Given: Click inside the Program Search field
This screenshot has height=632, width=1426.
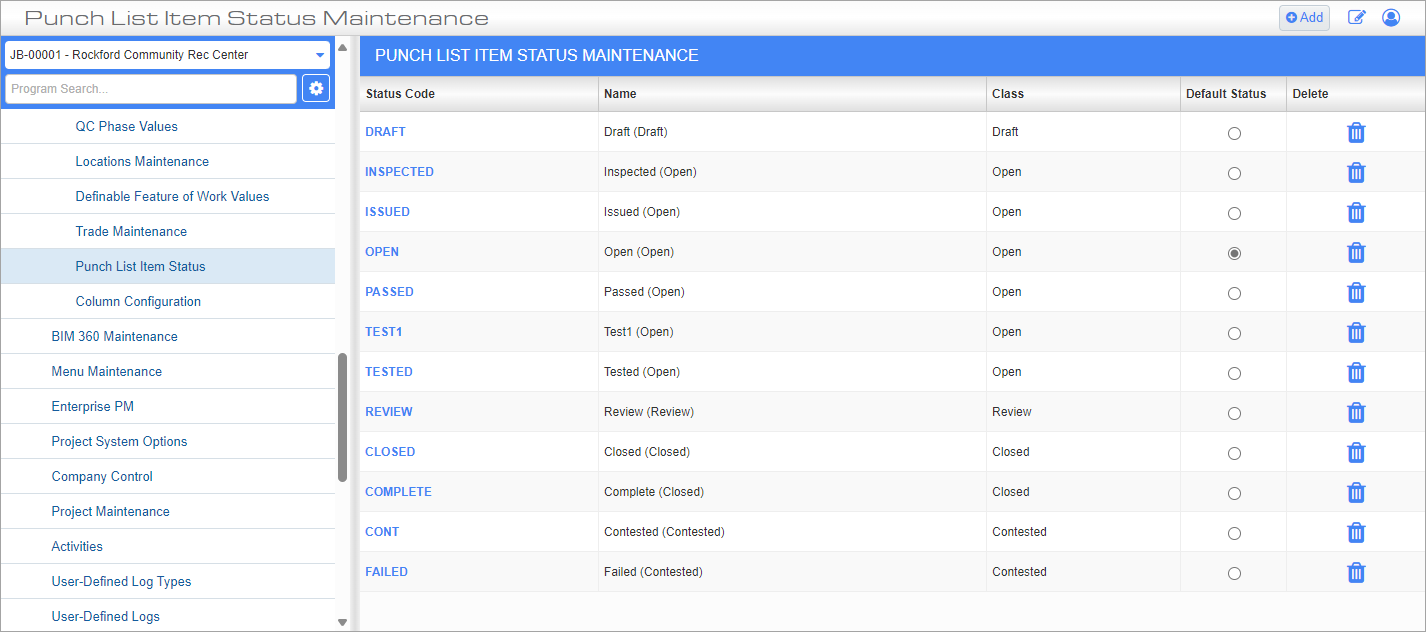Looking at the screenshot, I should 150,88.
